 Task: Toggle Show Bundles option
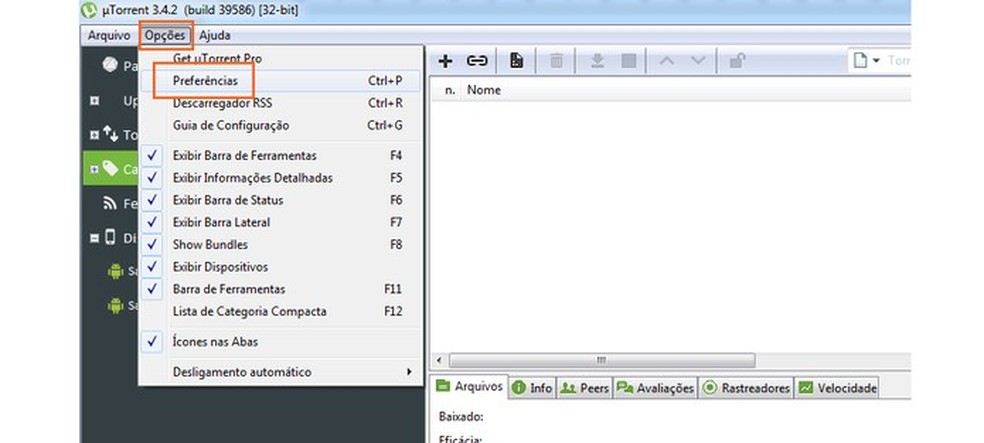[281, 245]
